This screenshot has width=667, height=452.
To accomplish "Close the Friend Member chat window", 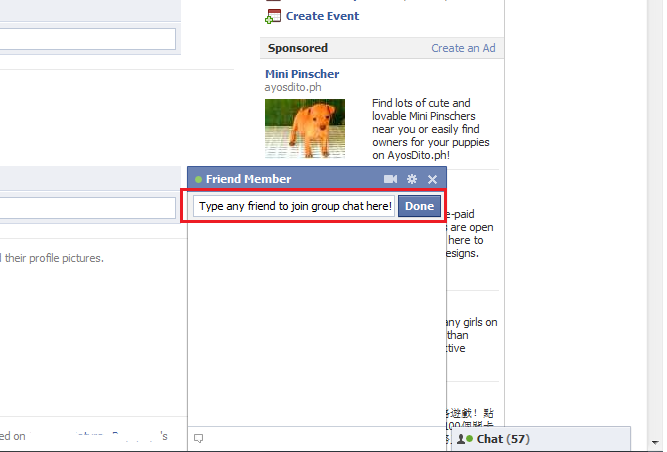I will (x=432, y=179).
